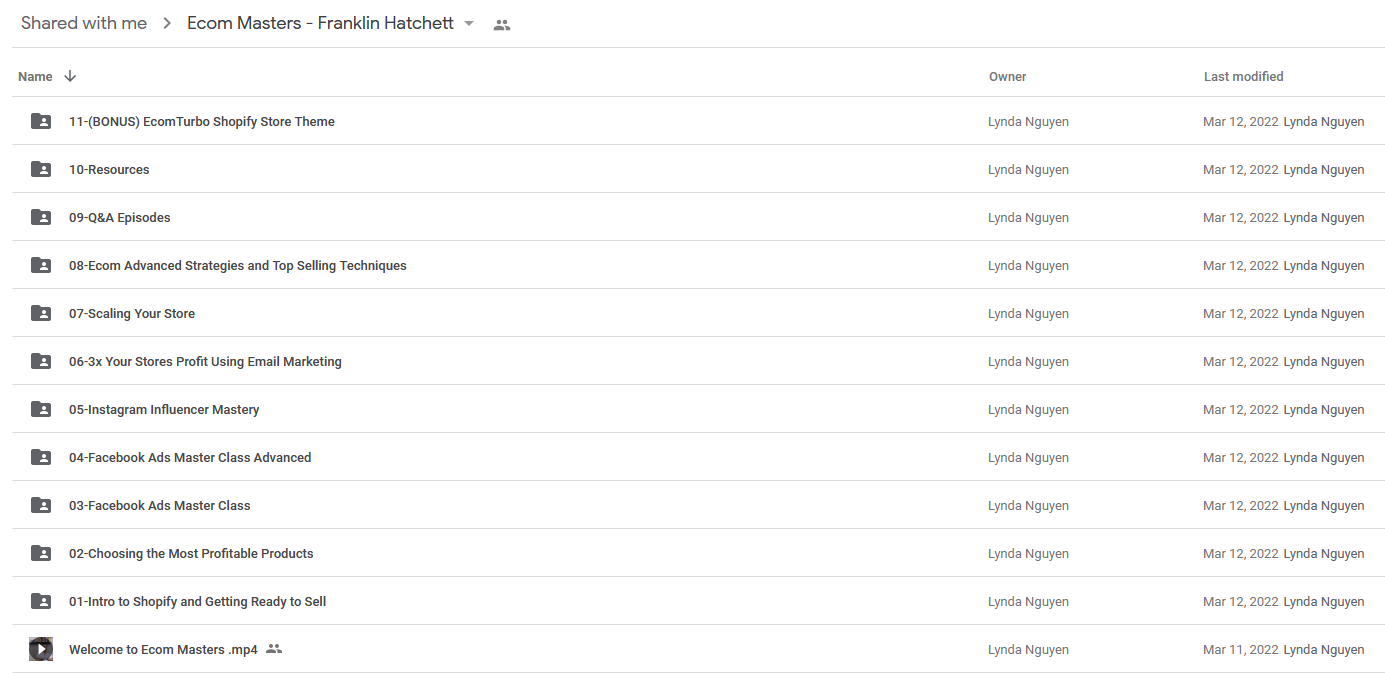The width and height of the screenshot is (1385, 673).
Task: Select the 10-Resources folder name
Action: (x=109, y=169)
